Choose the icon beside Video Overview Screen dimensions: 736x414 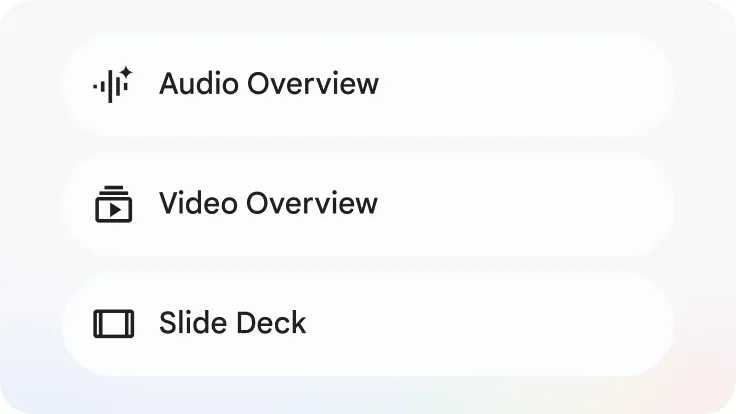point(114,204)
